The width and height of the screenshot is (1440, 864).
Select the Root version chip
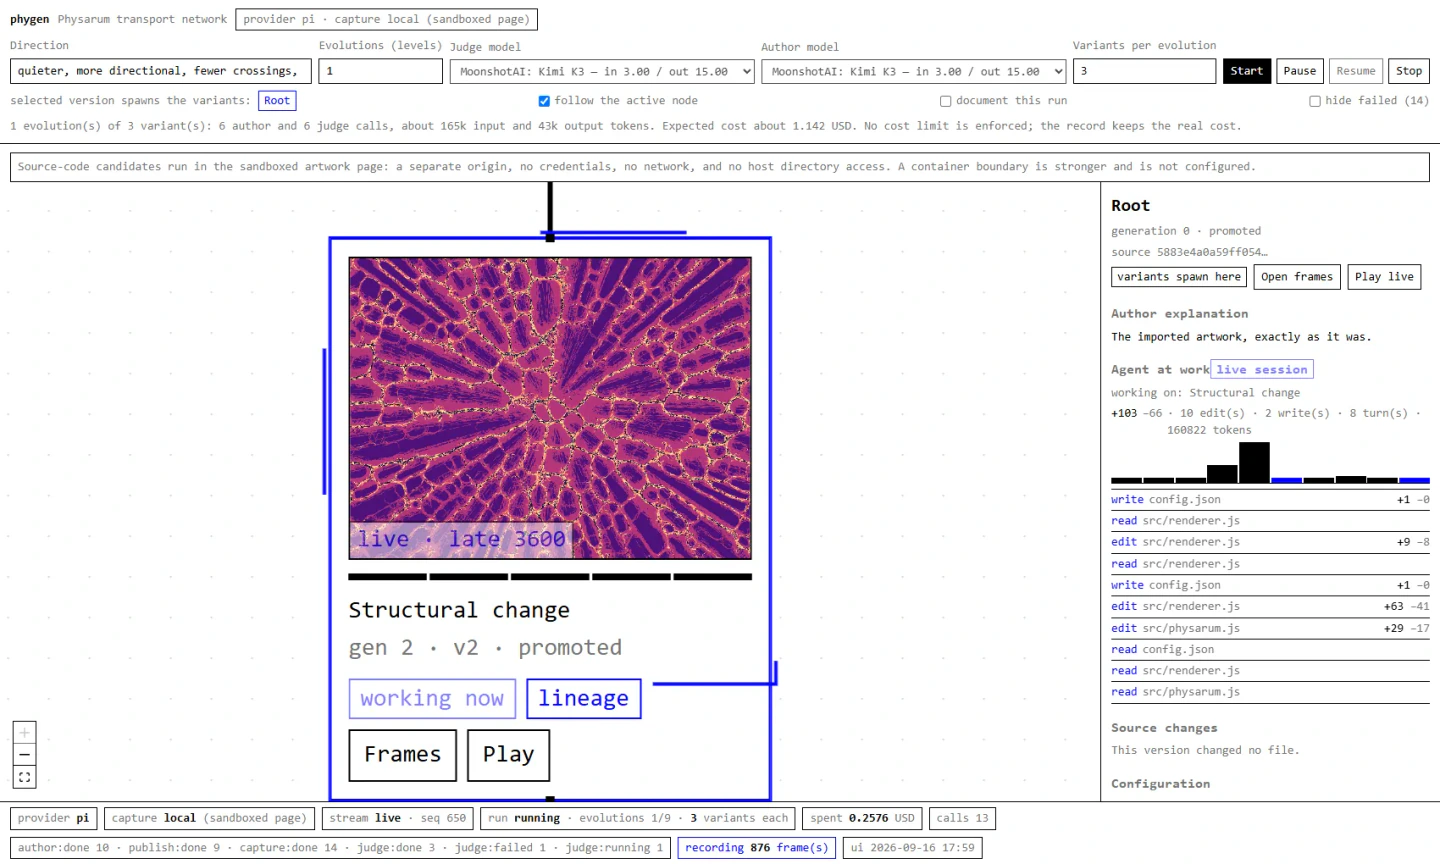277,101
